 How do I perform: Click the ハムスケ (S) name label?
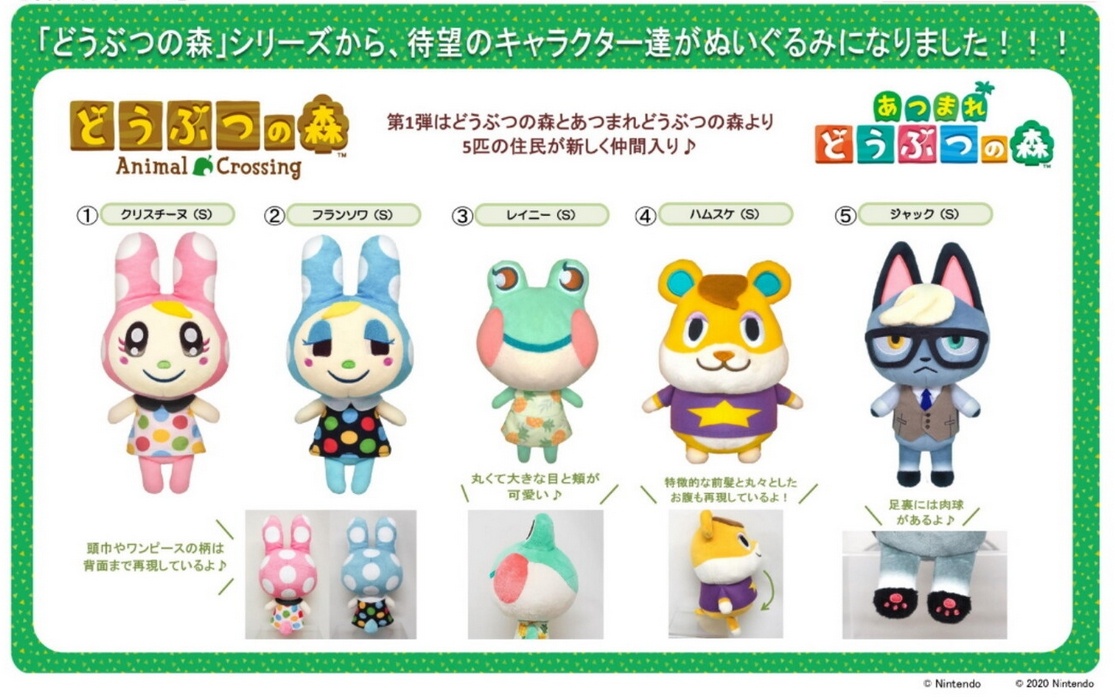pyautogui.click(x=725, y=214)
